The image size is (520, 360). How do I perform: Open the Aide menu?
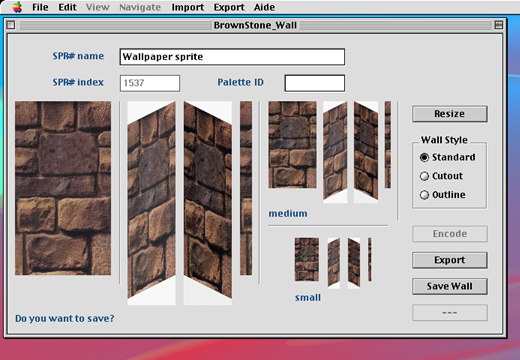(264, 7)
